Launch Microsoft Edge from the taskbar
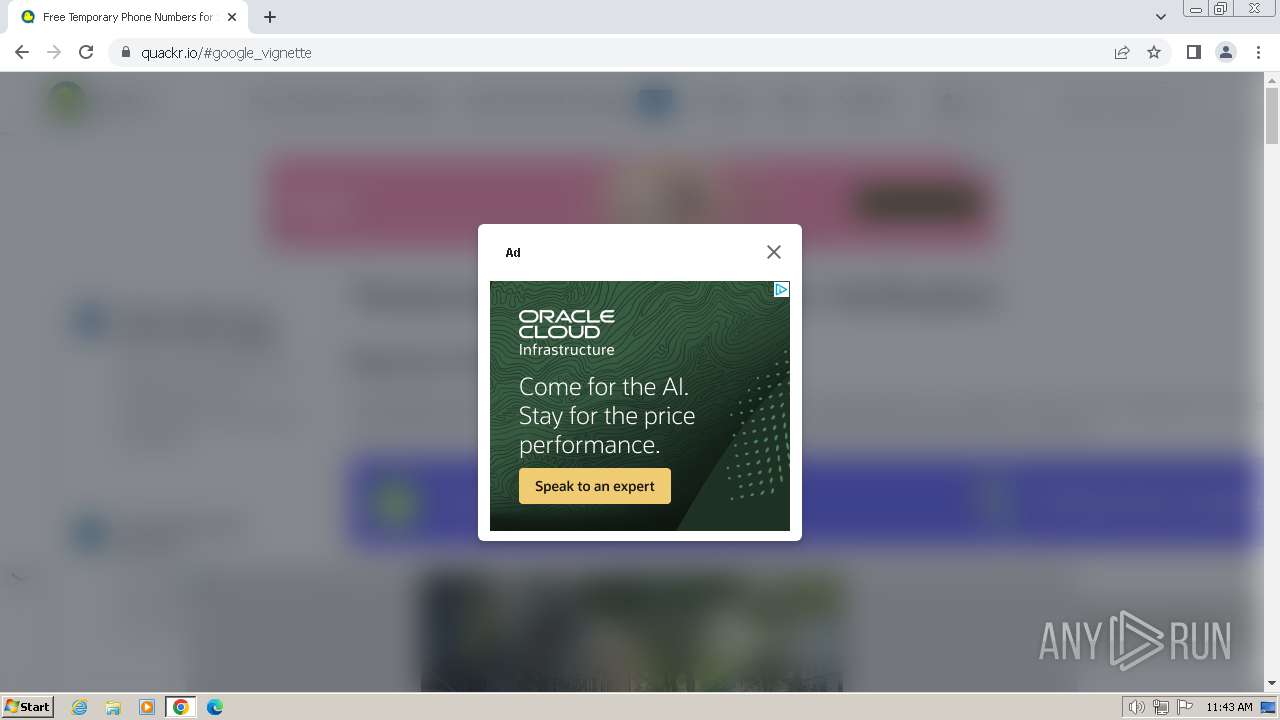This screenshot has height=720, width=1280. point(215,707)
